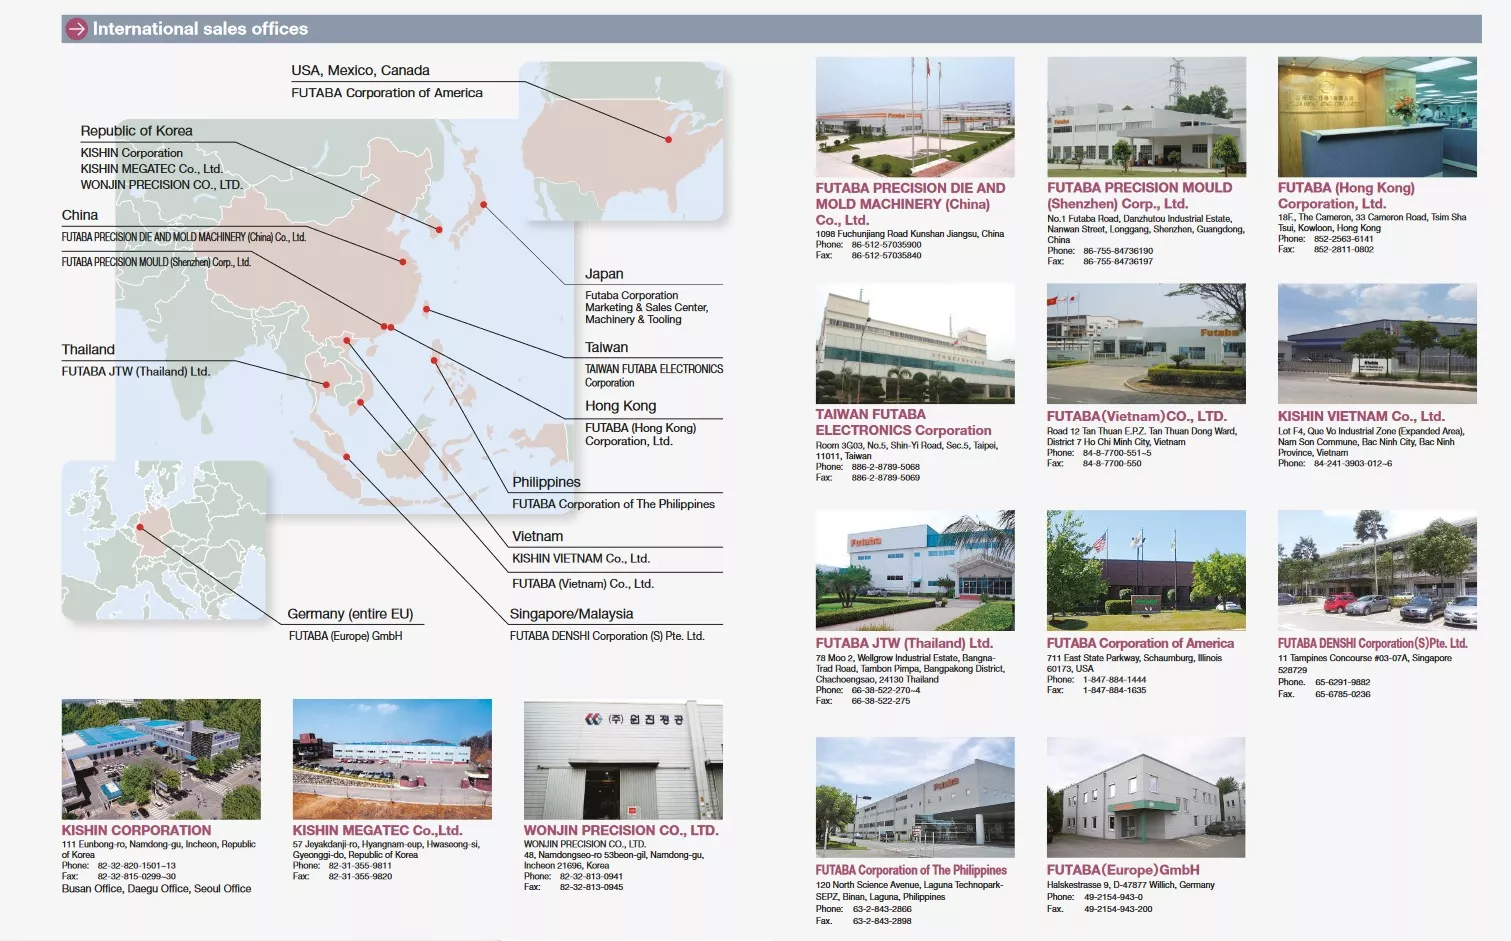Select the FUTABA (Vietnam)CO., LTD. heading
Viewport: 1511px width, 941px height.
pos(1136,416)
